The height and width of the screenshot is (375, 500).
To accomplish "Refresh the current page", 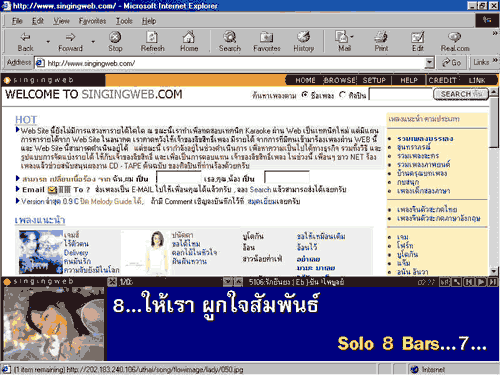I will click(152, 42).
